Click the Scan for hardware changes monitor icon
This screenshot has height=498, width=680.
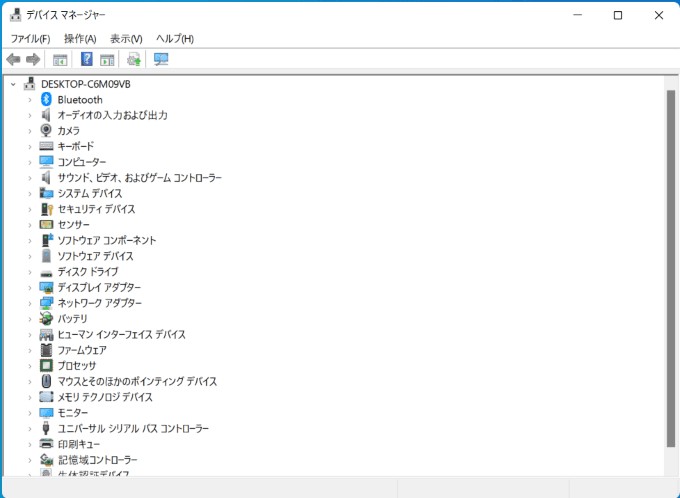161,60
